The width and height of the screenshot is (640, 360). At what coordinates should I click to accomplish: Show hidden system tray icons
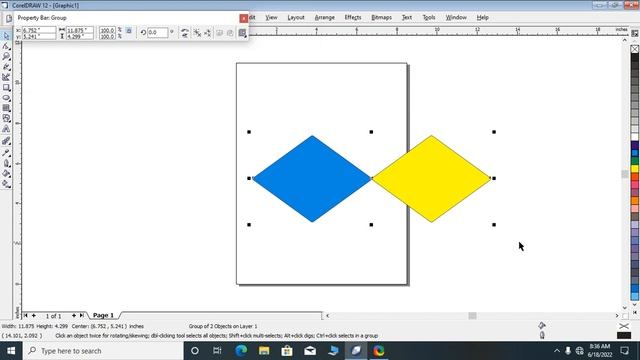[557, 351]
